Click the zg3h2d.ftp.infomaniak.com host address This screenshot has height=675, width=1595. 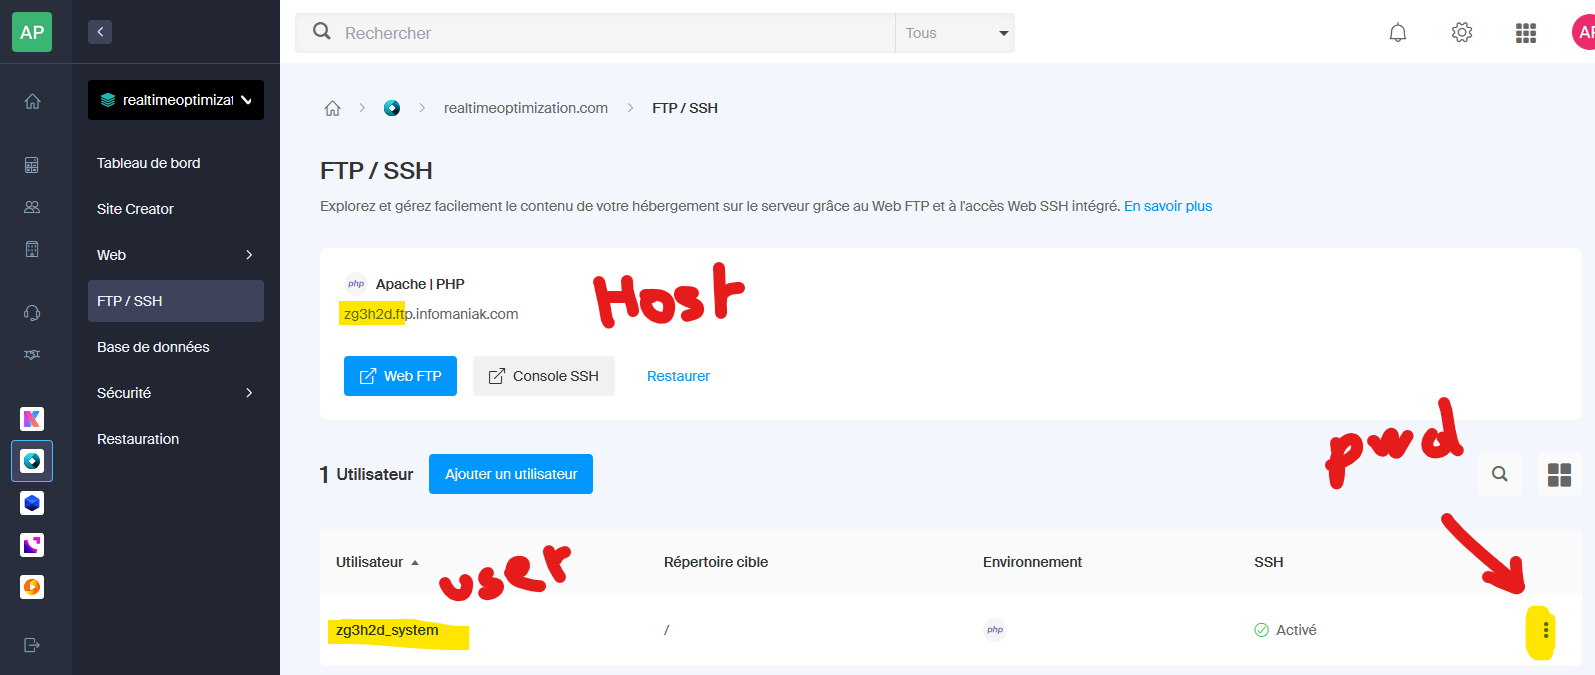pyautogui.click(x=431, y=314)
